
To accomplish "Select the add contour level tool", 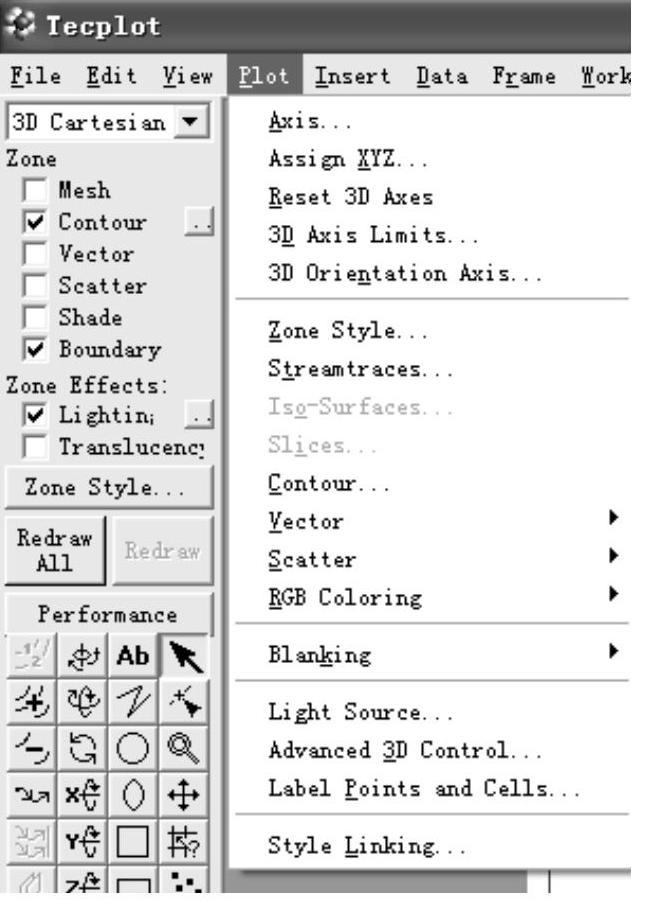I will click(30, 700).
